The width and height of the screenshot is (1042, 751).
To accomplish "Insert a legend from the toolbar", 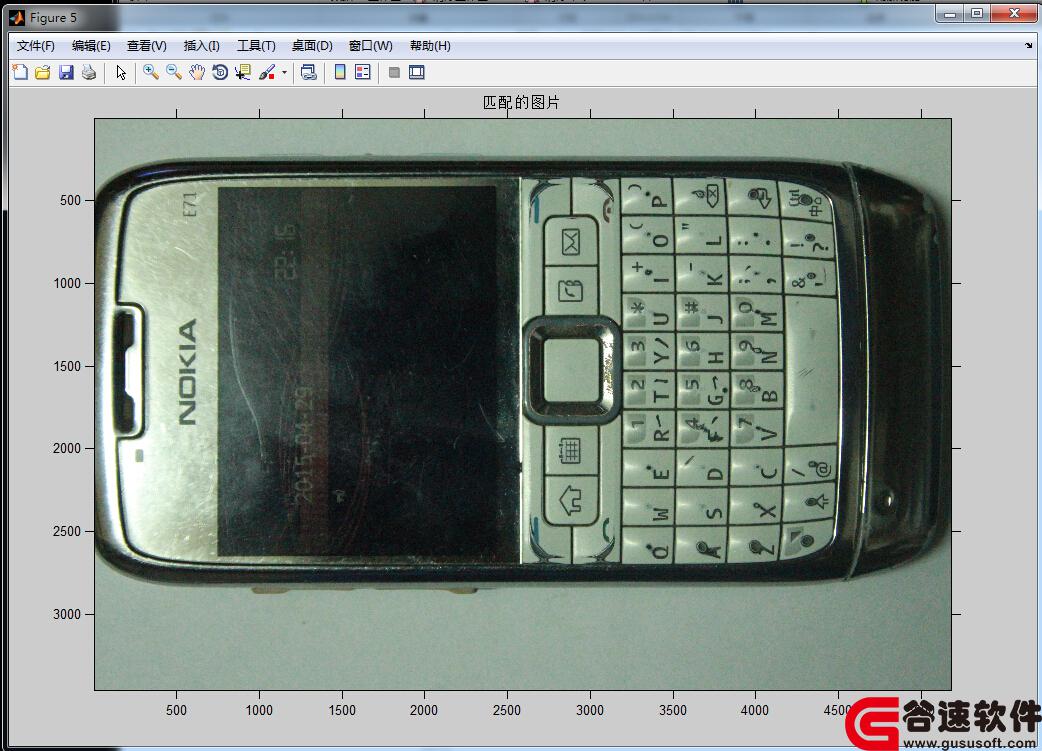I will coord(363,72).
